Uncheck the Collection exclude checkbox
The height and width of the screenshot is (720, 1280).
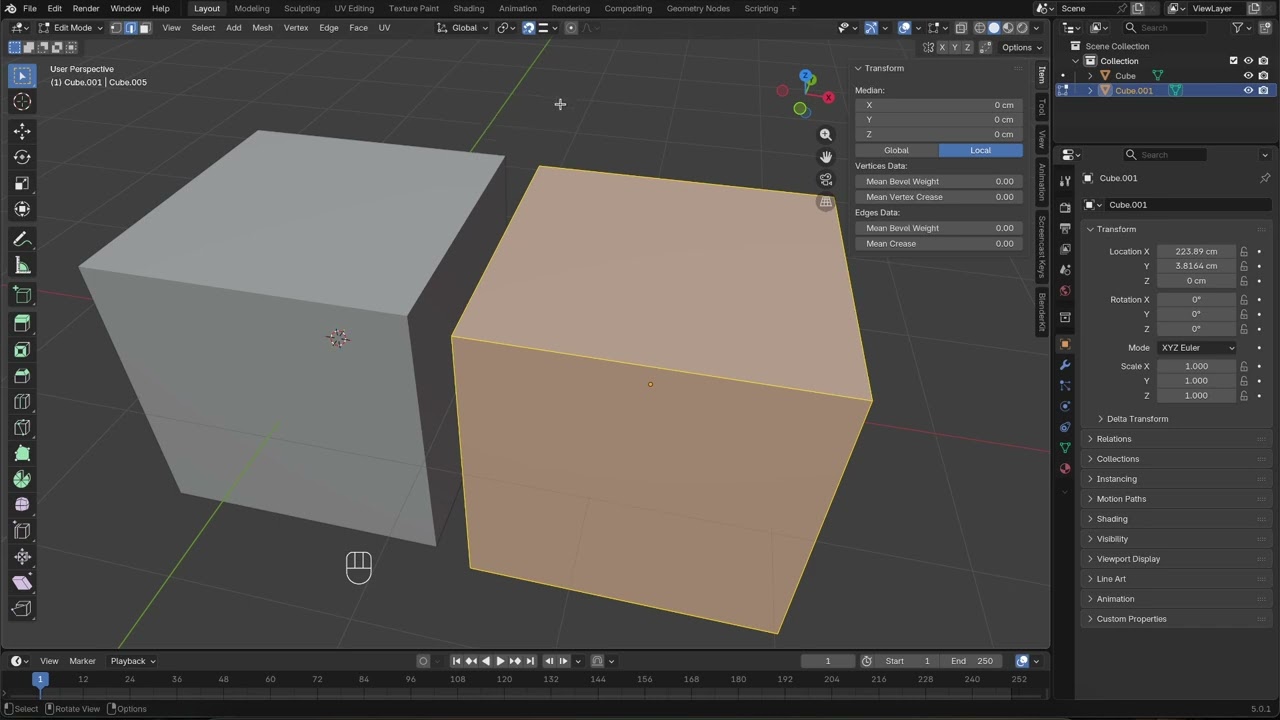[x=1233, y=61]
